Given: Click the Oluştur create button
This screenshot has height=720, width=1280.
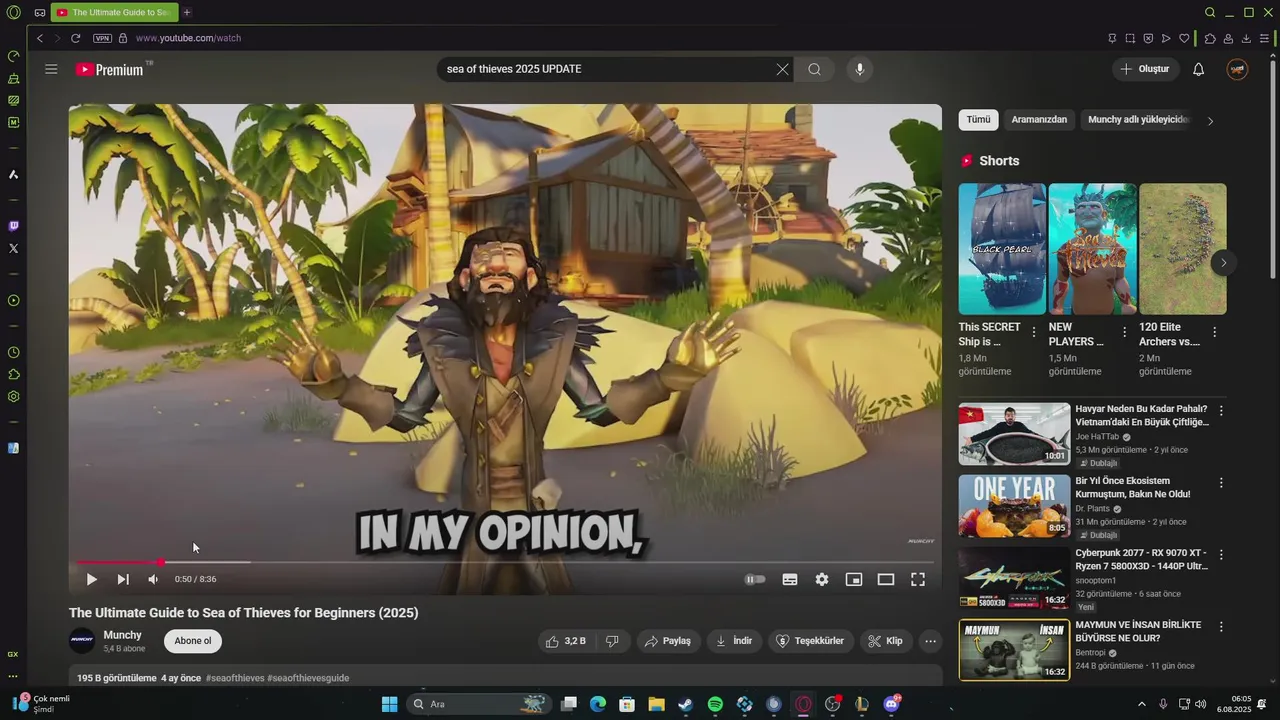Looking at the screenshot, I should pyautogui.click(x=1145, y=69).
